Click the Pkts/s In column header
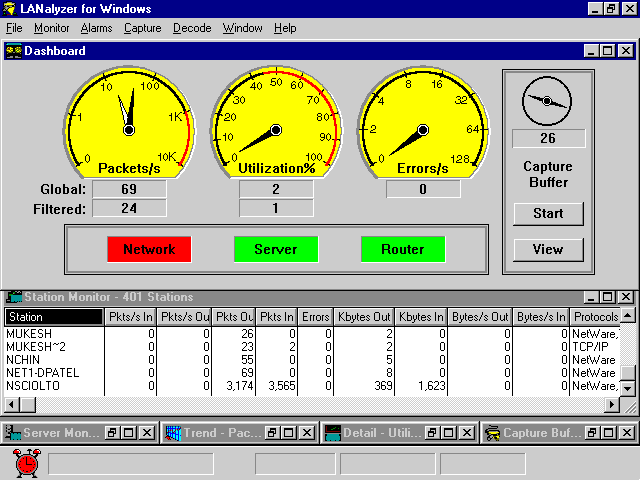 [131, 317]
